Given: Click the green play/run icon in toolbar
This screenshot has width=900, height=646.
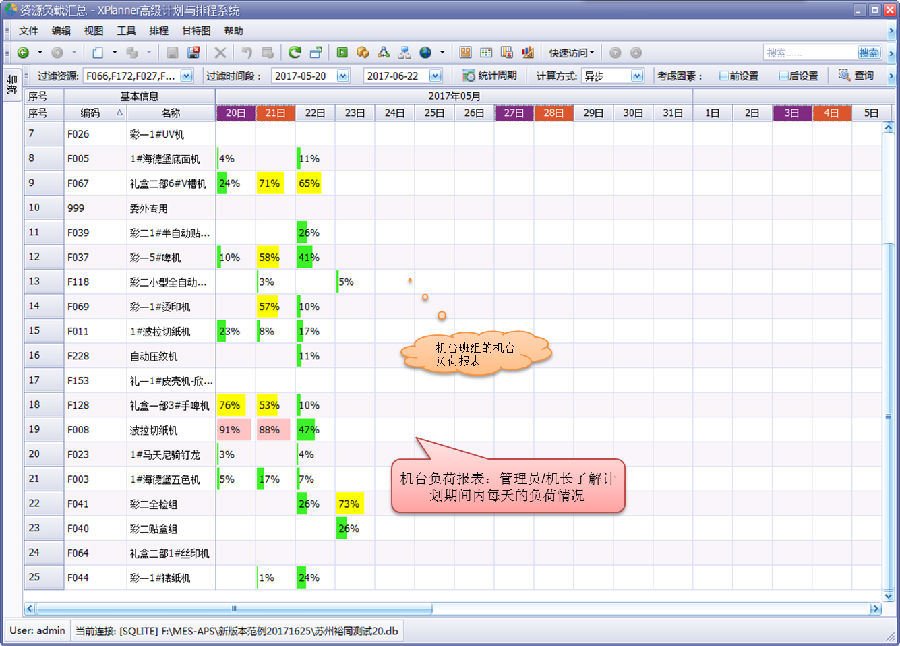Looking at the screenshot, I should 342,52.
